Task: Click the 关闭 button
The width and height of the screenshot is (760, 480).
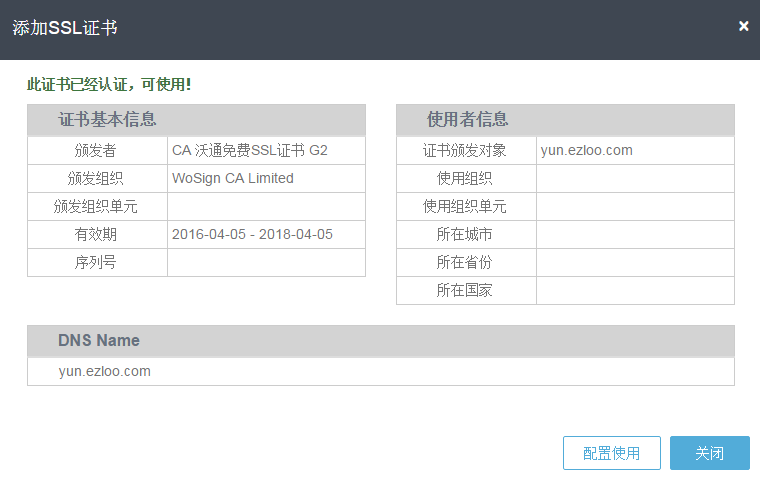Action: click(710, 453)
